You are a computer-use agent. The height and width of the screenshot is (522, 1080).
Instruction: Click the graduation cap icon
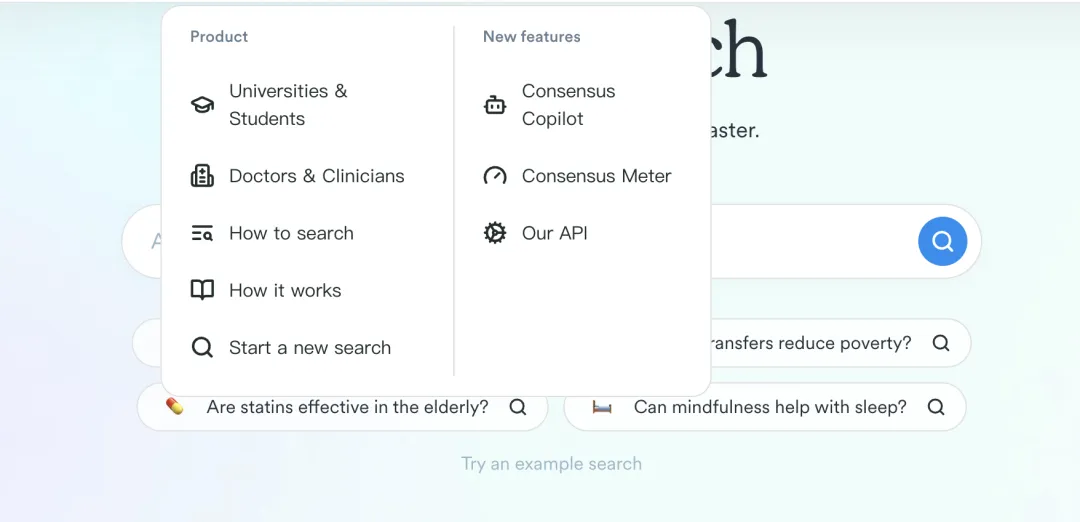pos(202,105)
